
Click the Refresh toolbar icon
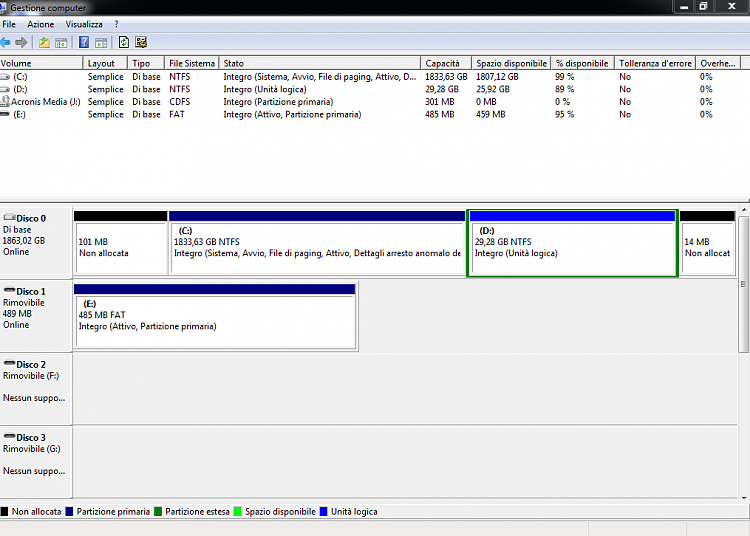[x=124, y=43]
